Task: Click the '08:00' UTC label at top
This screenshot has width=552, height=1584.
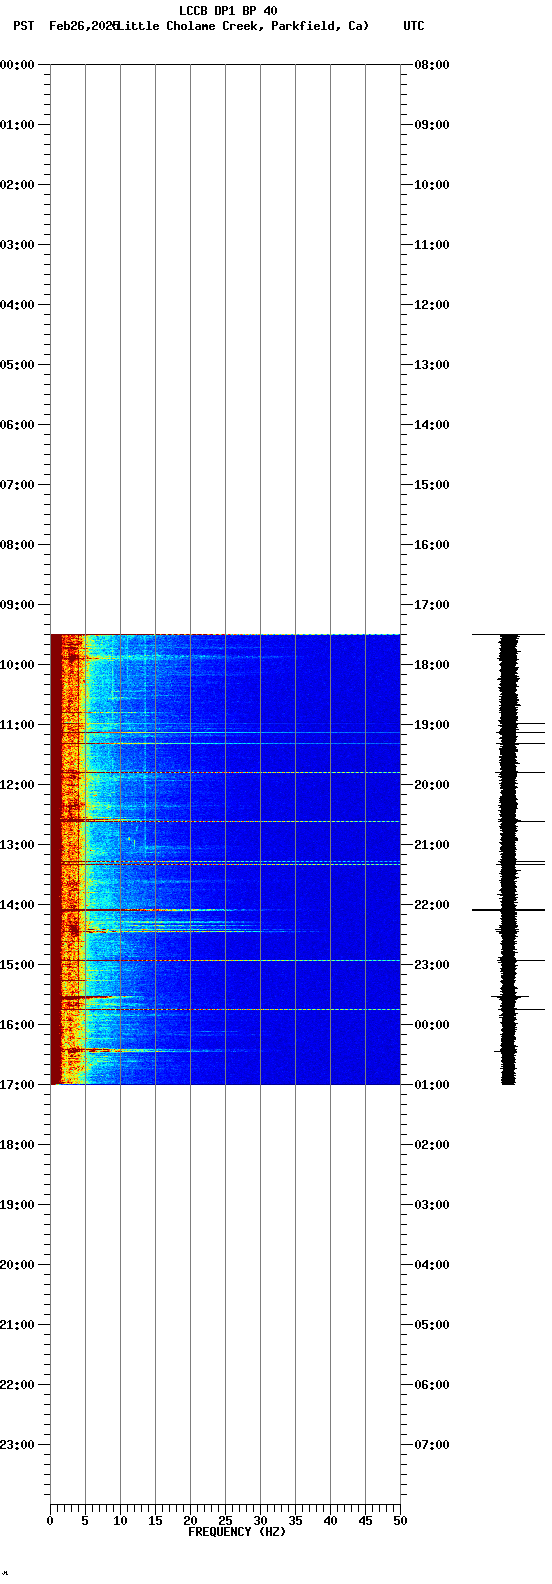Action: coord(432,65)
